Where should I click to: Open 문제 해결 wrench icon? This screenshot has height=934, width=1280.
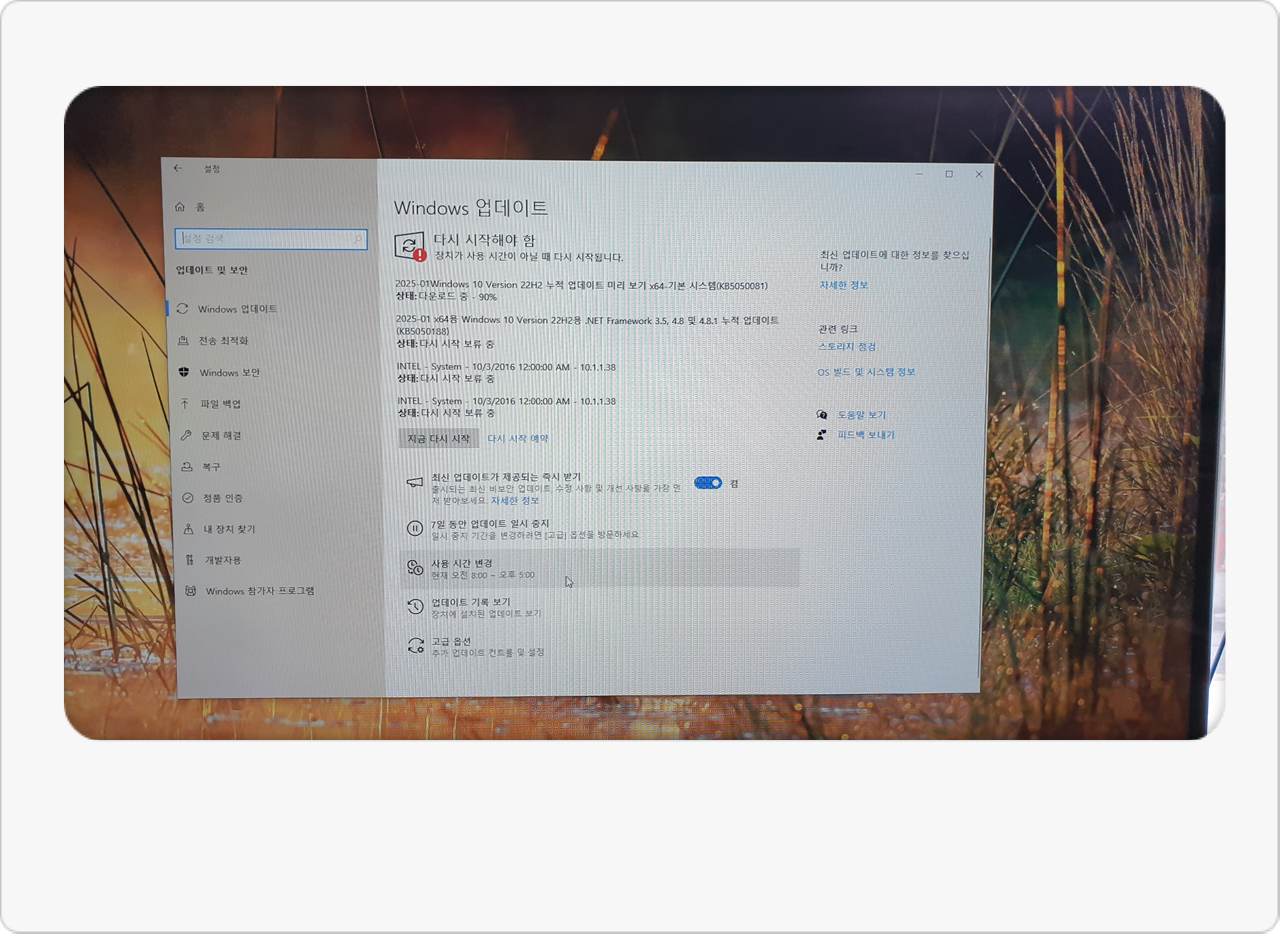click(186, 435)
